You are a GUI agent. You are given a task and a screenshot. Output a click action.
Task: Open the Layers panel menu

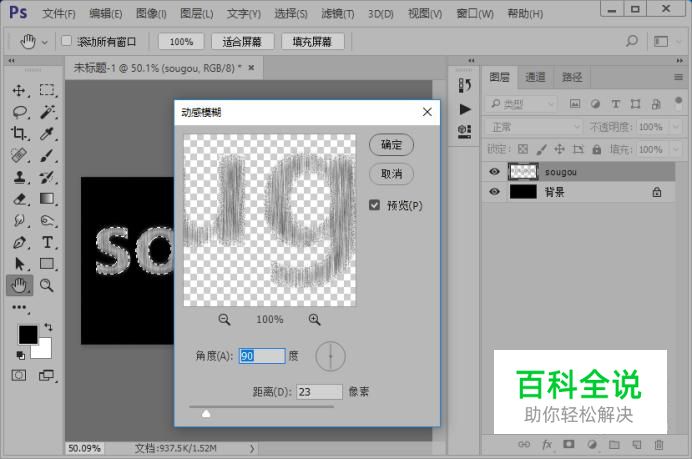click(678, 77)
